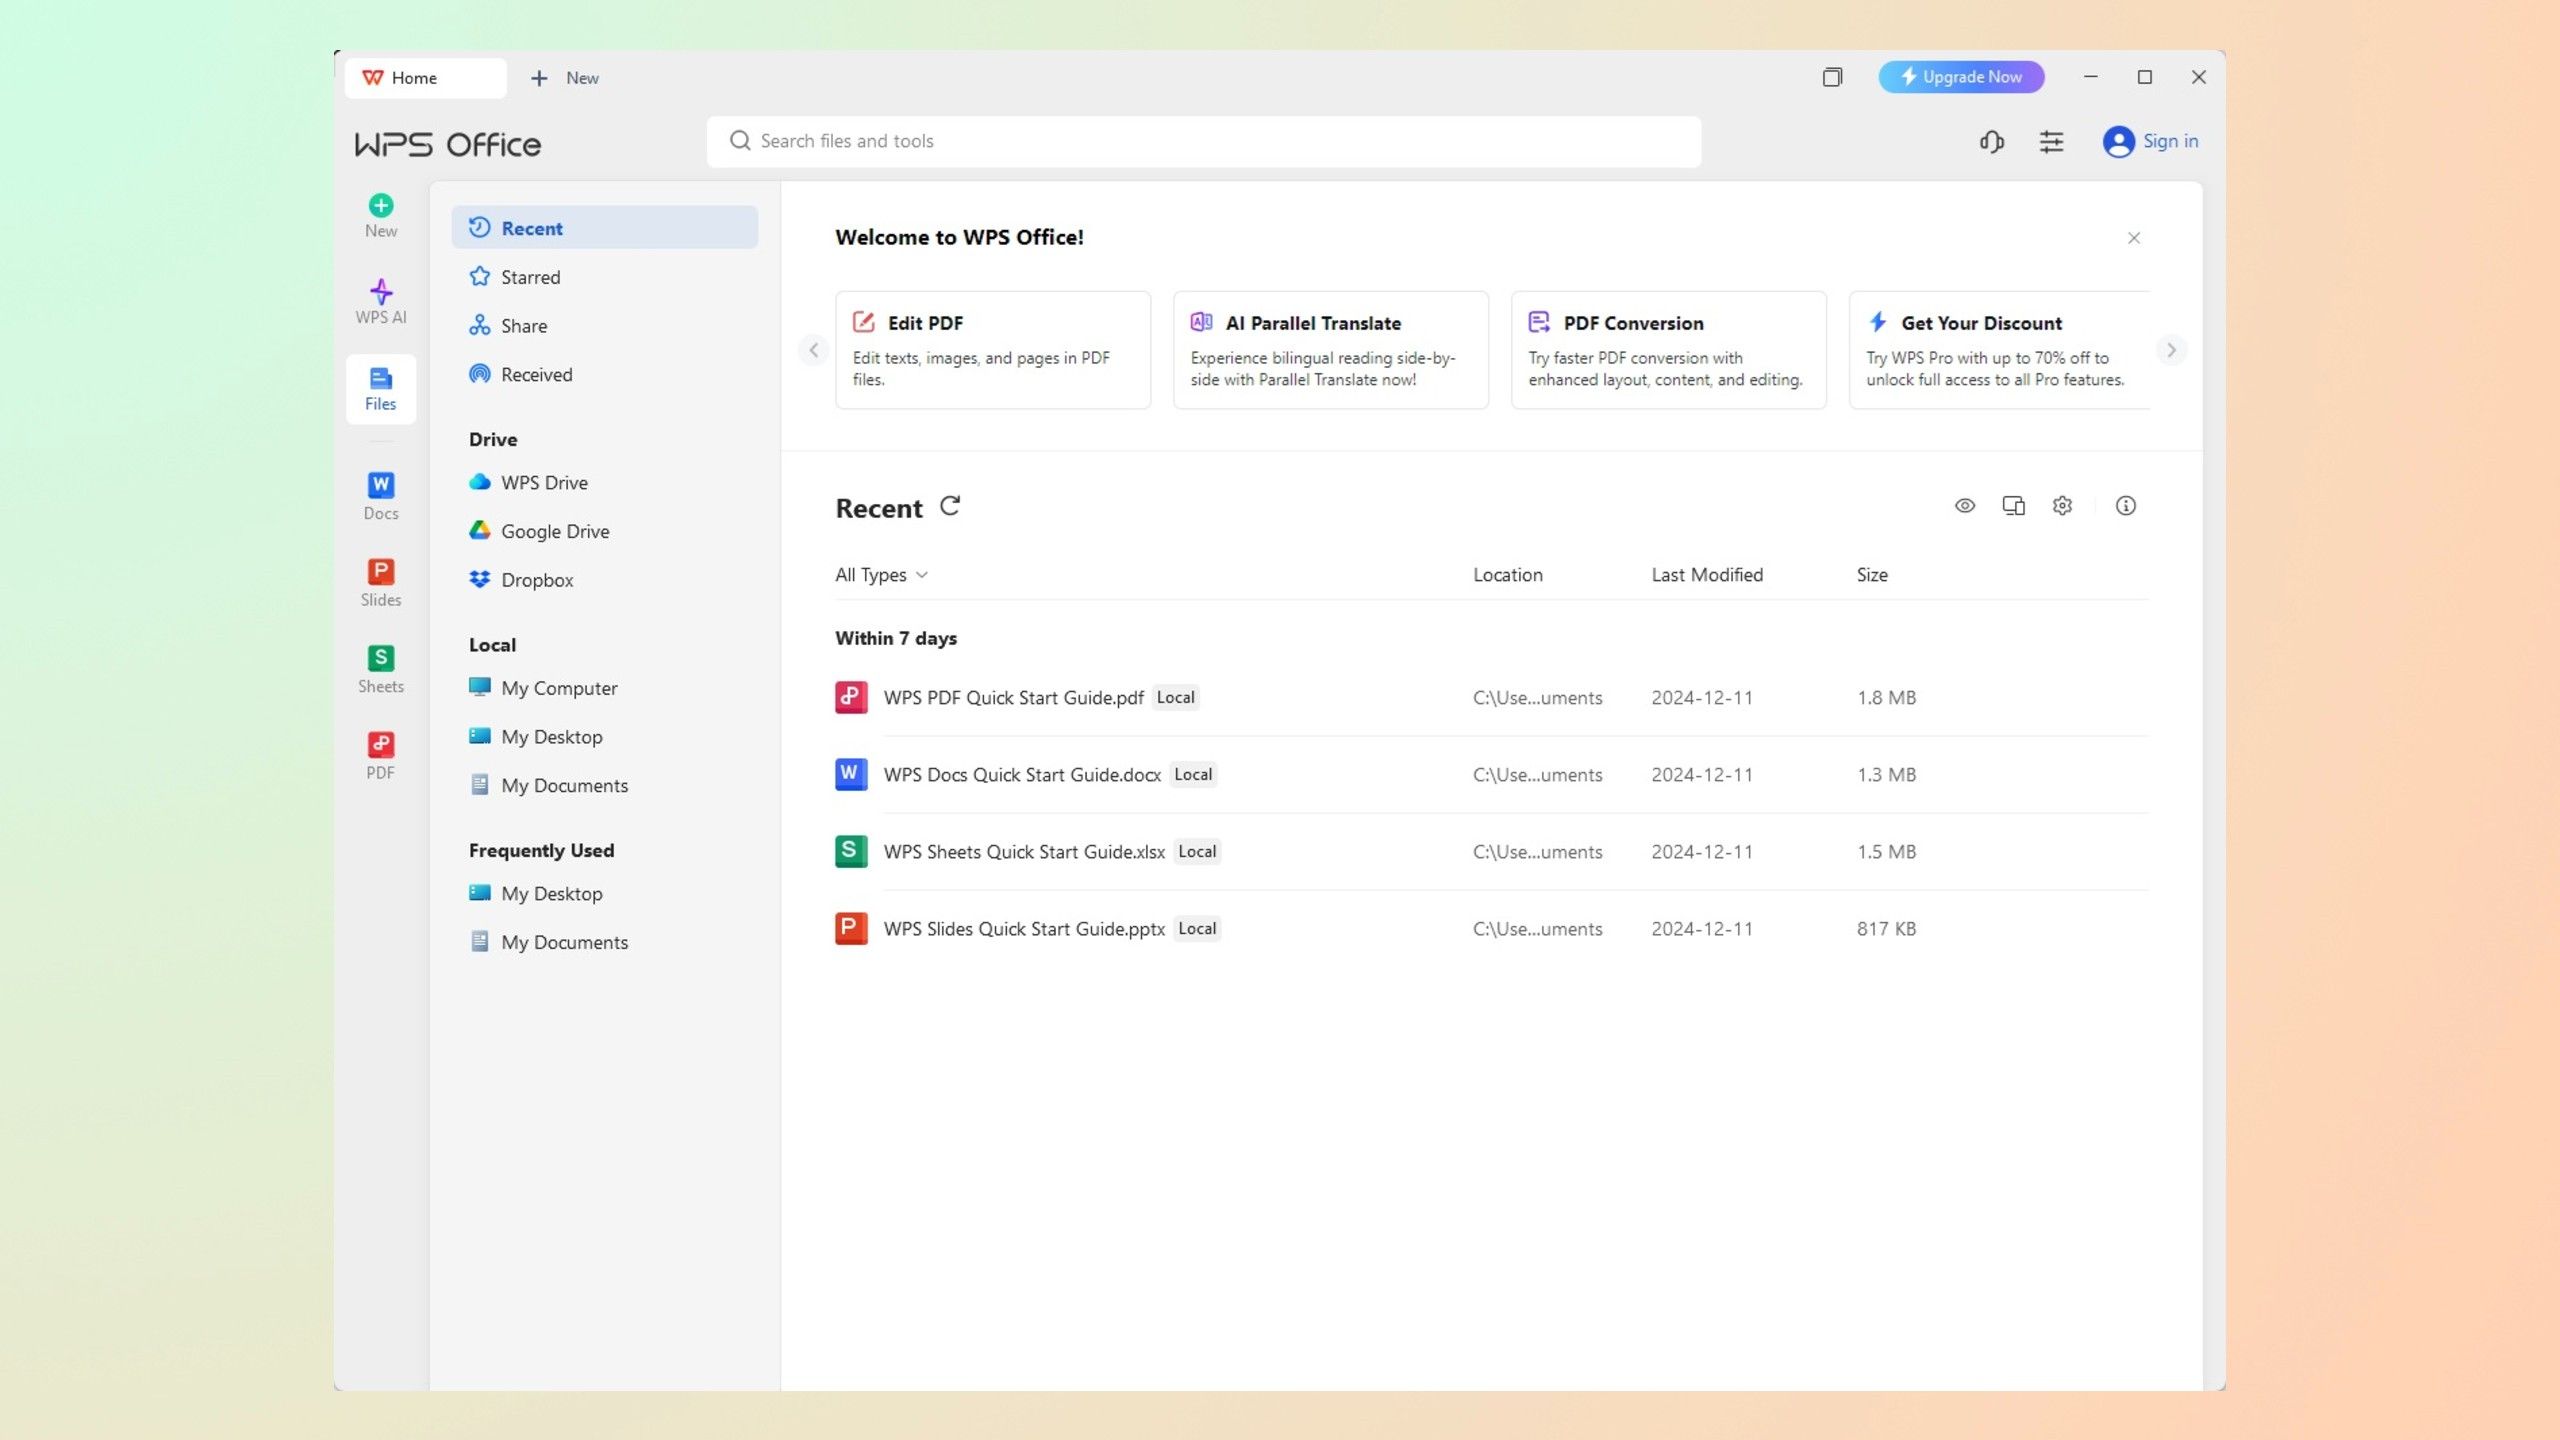Click the Slides icon for Quick Start Guide.pptx
2560x1440 pixels.
851,928
